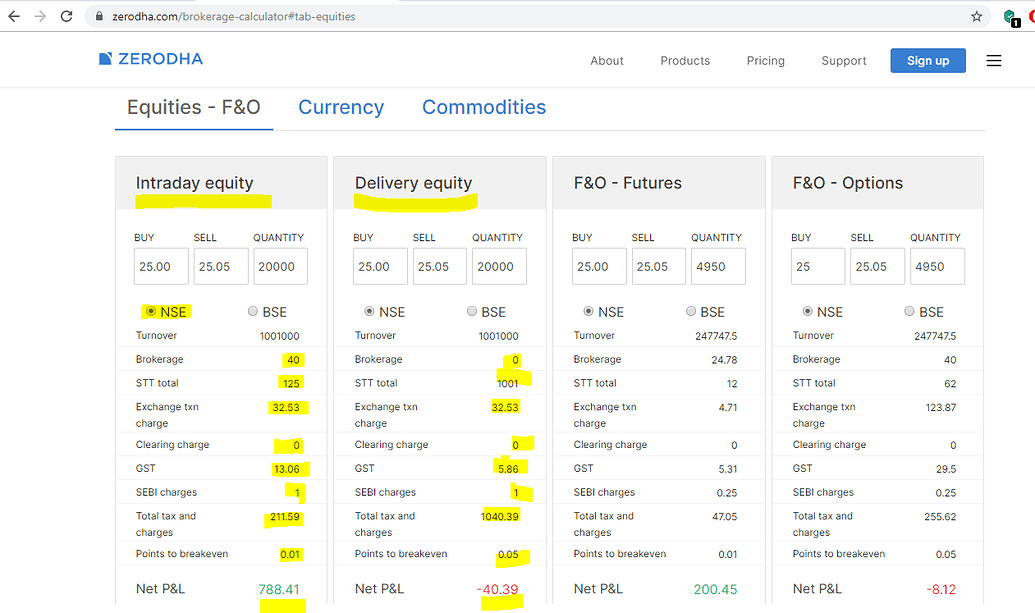1035x613 pixels.
Task: Click the Intraday equity BUY price field
Action: (161, 266)
